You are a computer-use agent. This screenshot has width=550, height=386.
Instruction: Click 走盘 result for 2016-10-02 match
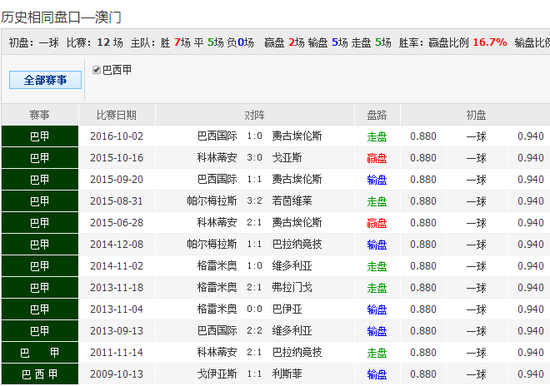pyautogui.click(x=377, y=137)
